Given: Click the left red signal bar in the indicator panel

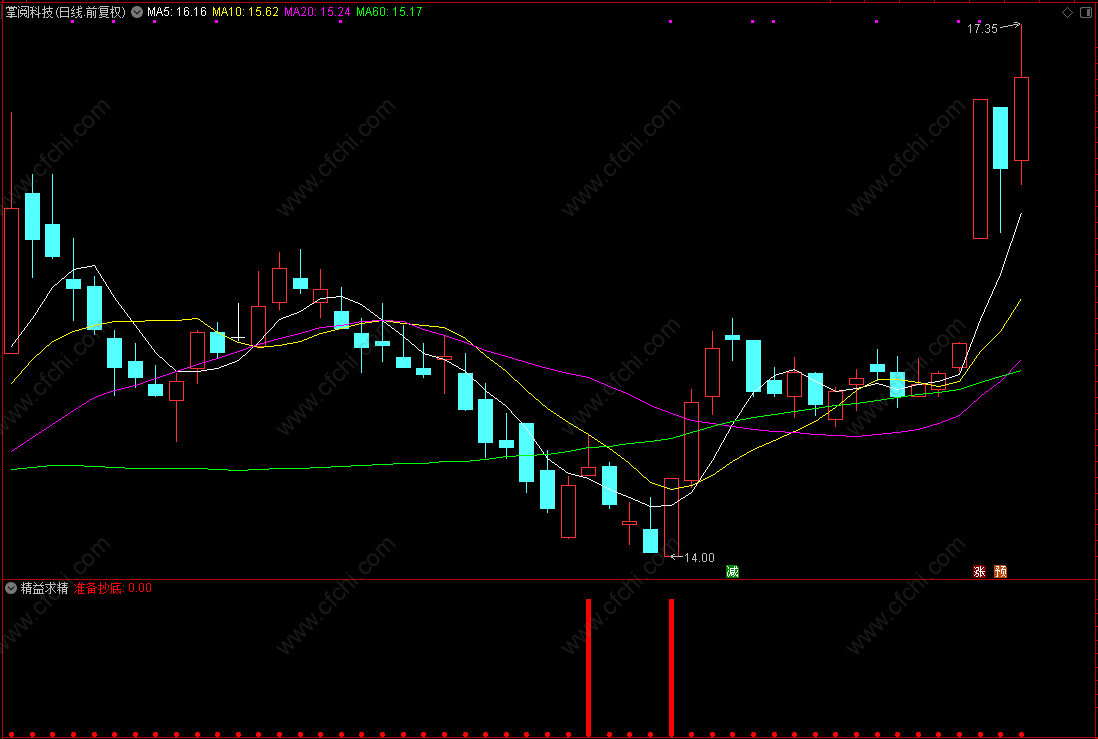Looking at the screenshot, I should (588, 668).
